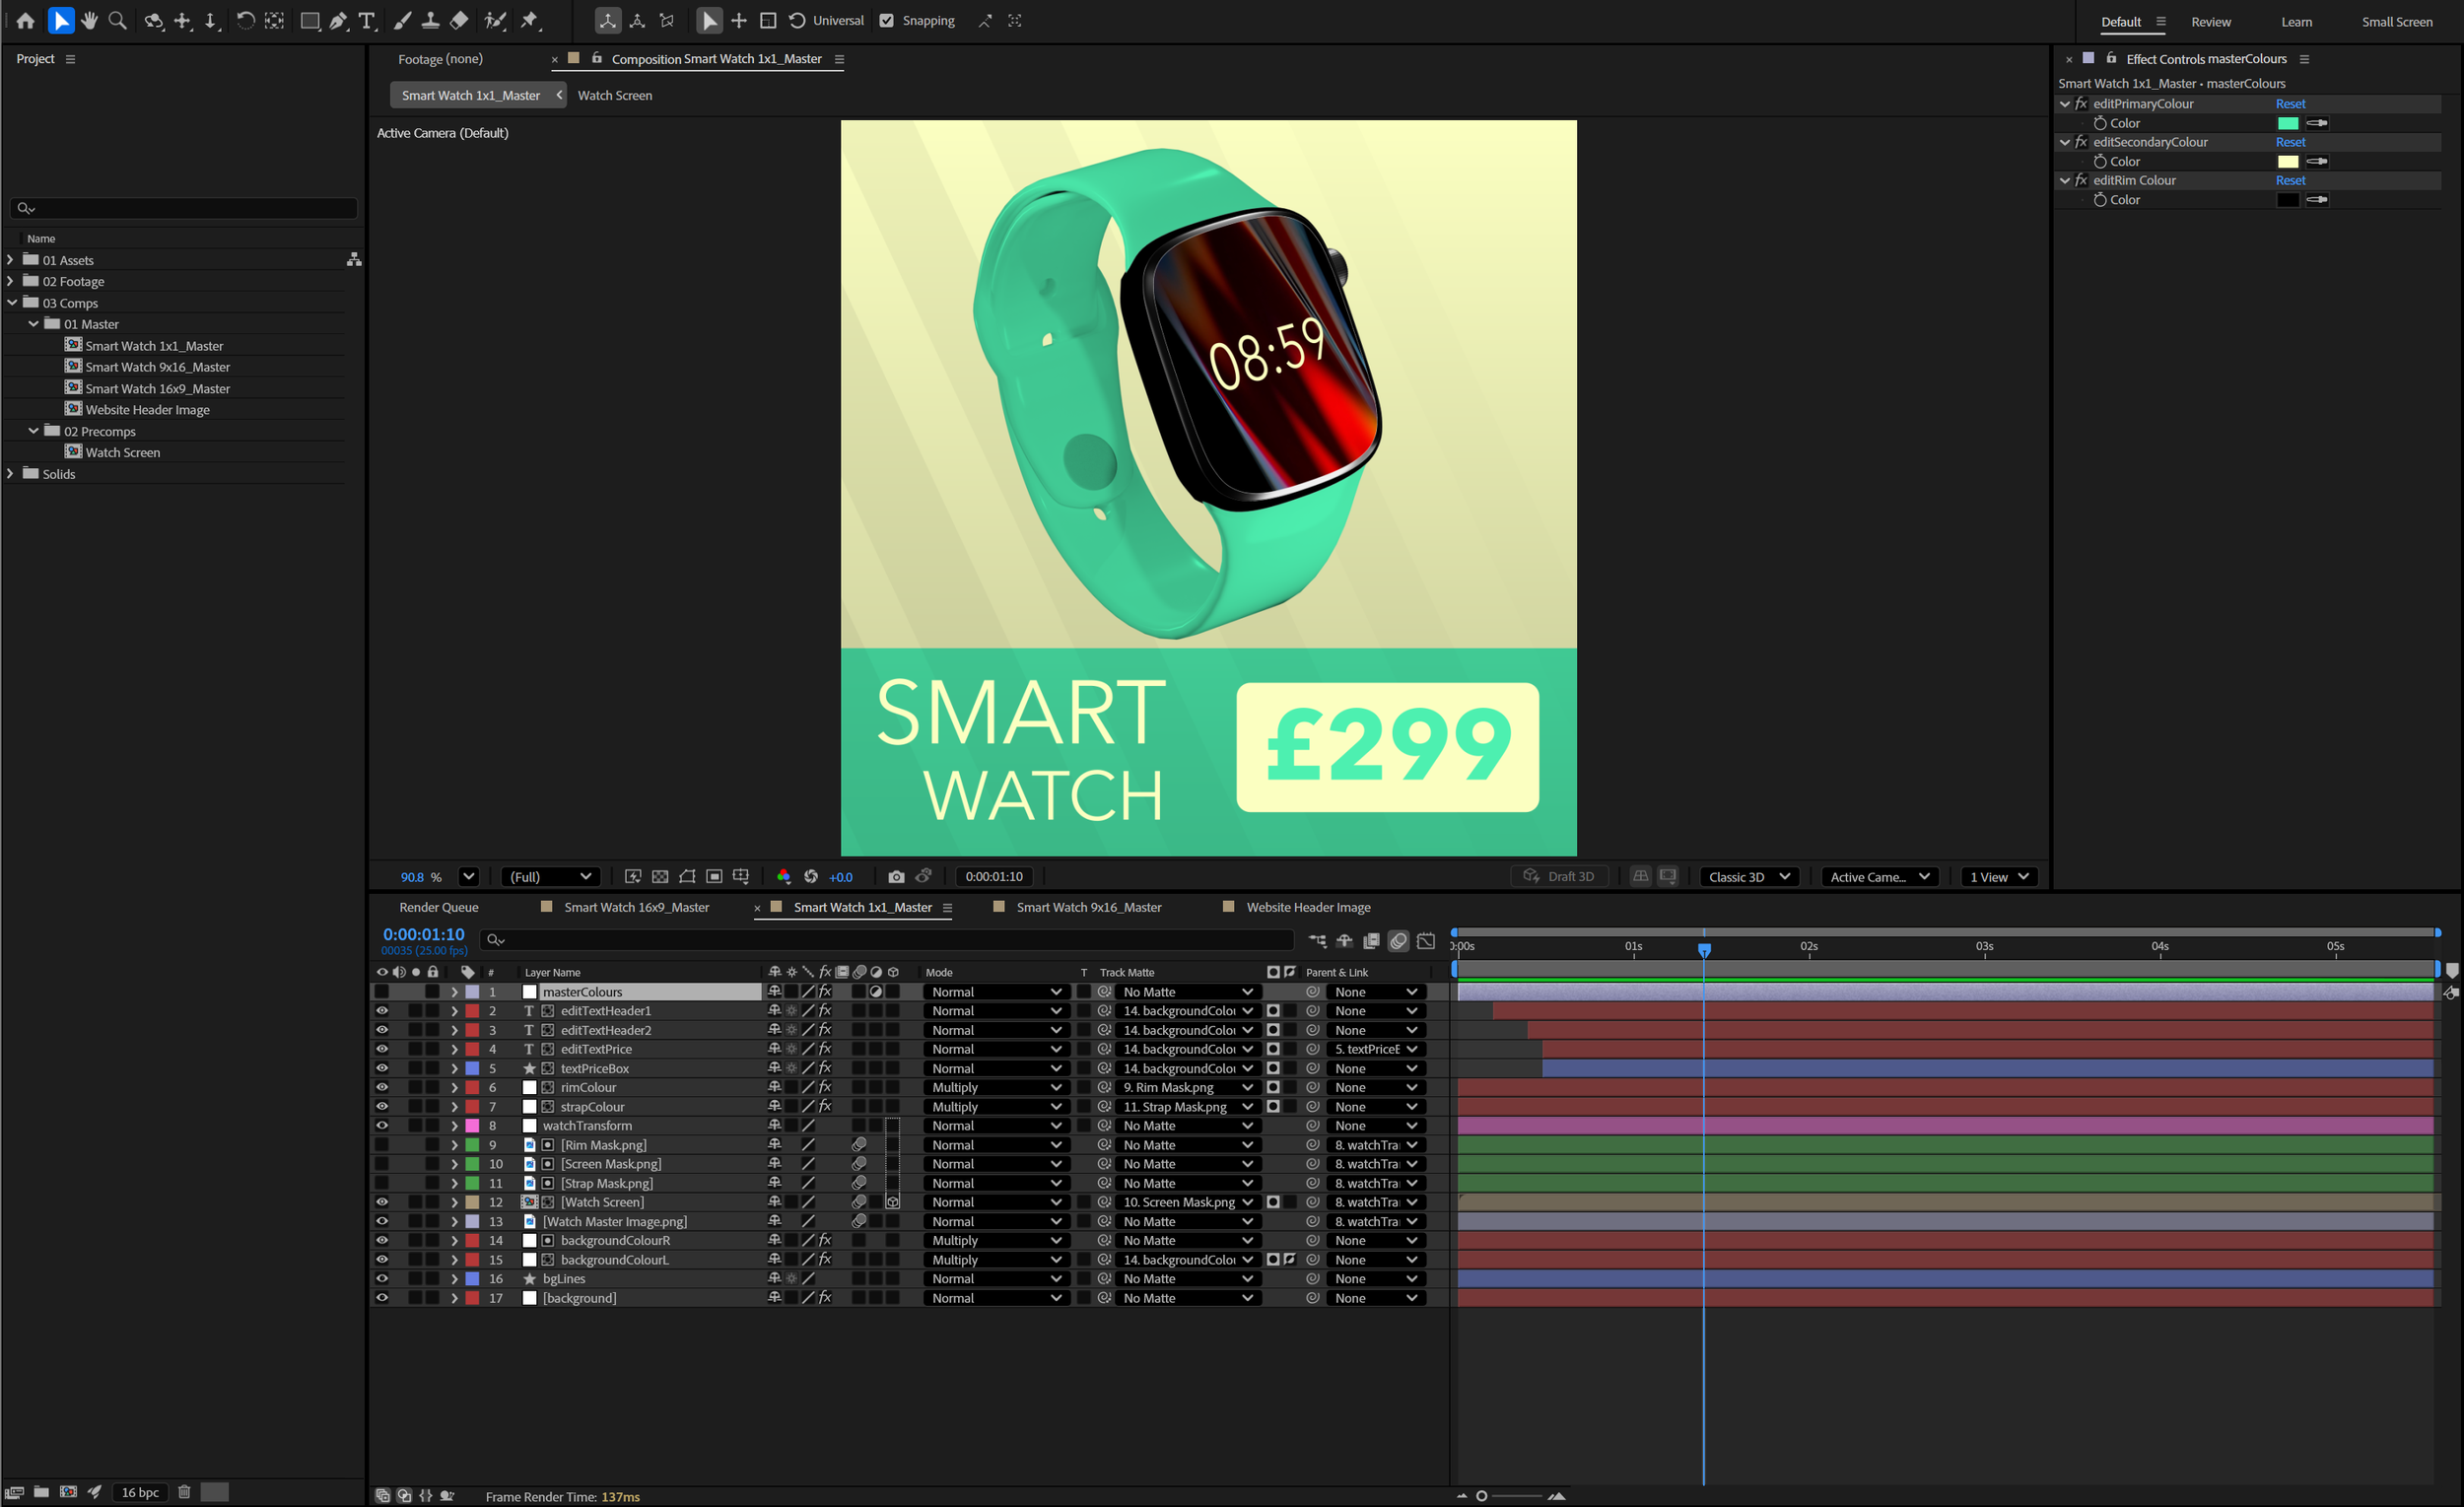Open editSecondaryColour color swatch
Image resolution: width=2464 pixels, height=1507 pixels.
click(x=2288, y=161)
